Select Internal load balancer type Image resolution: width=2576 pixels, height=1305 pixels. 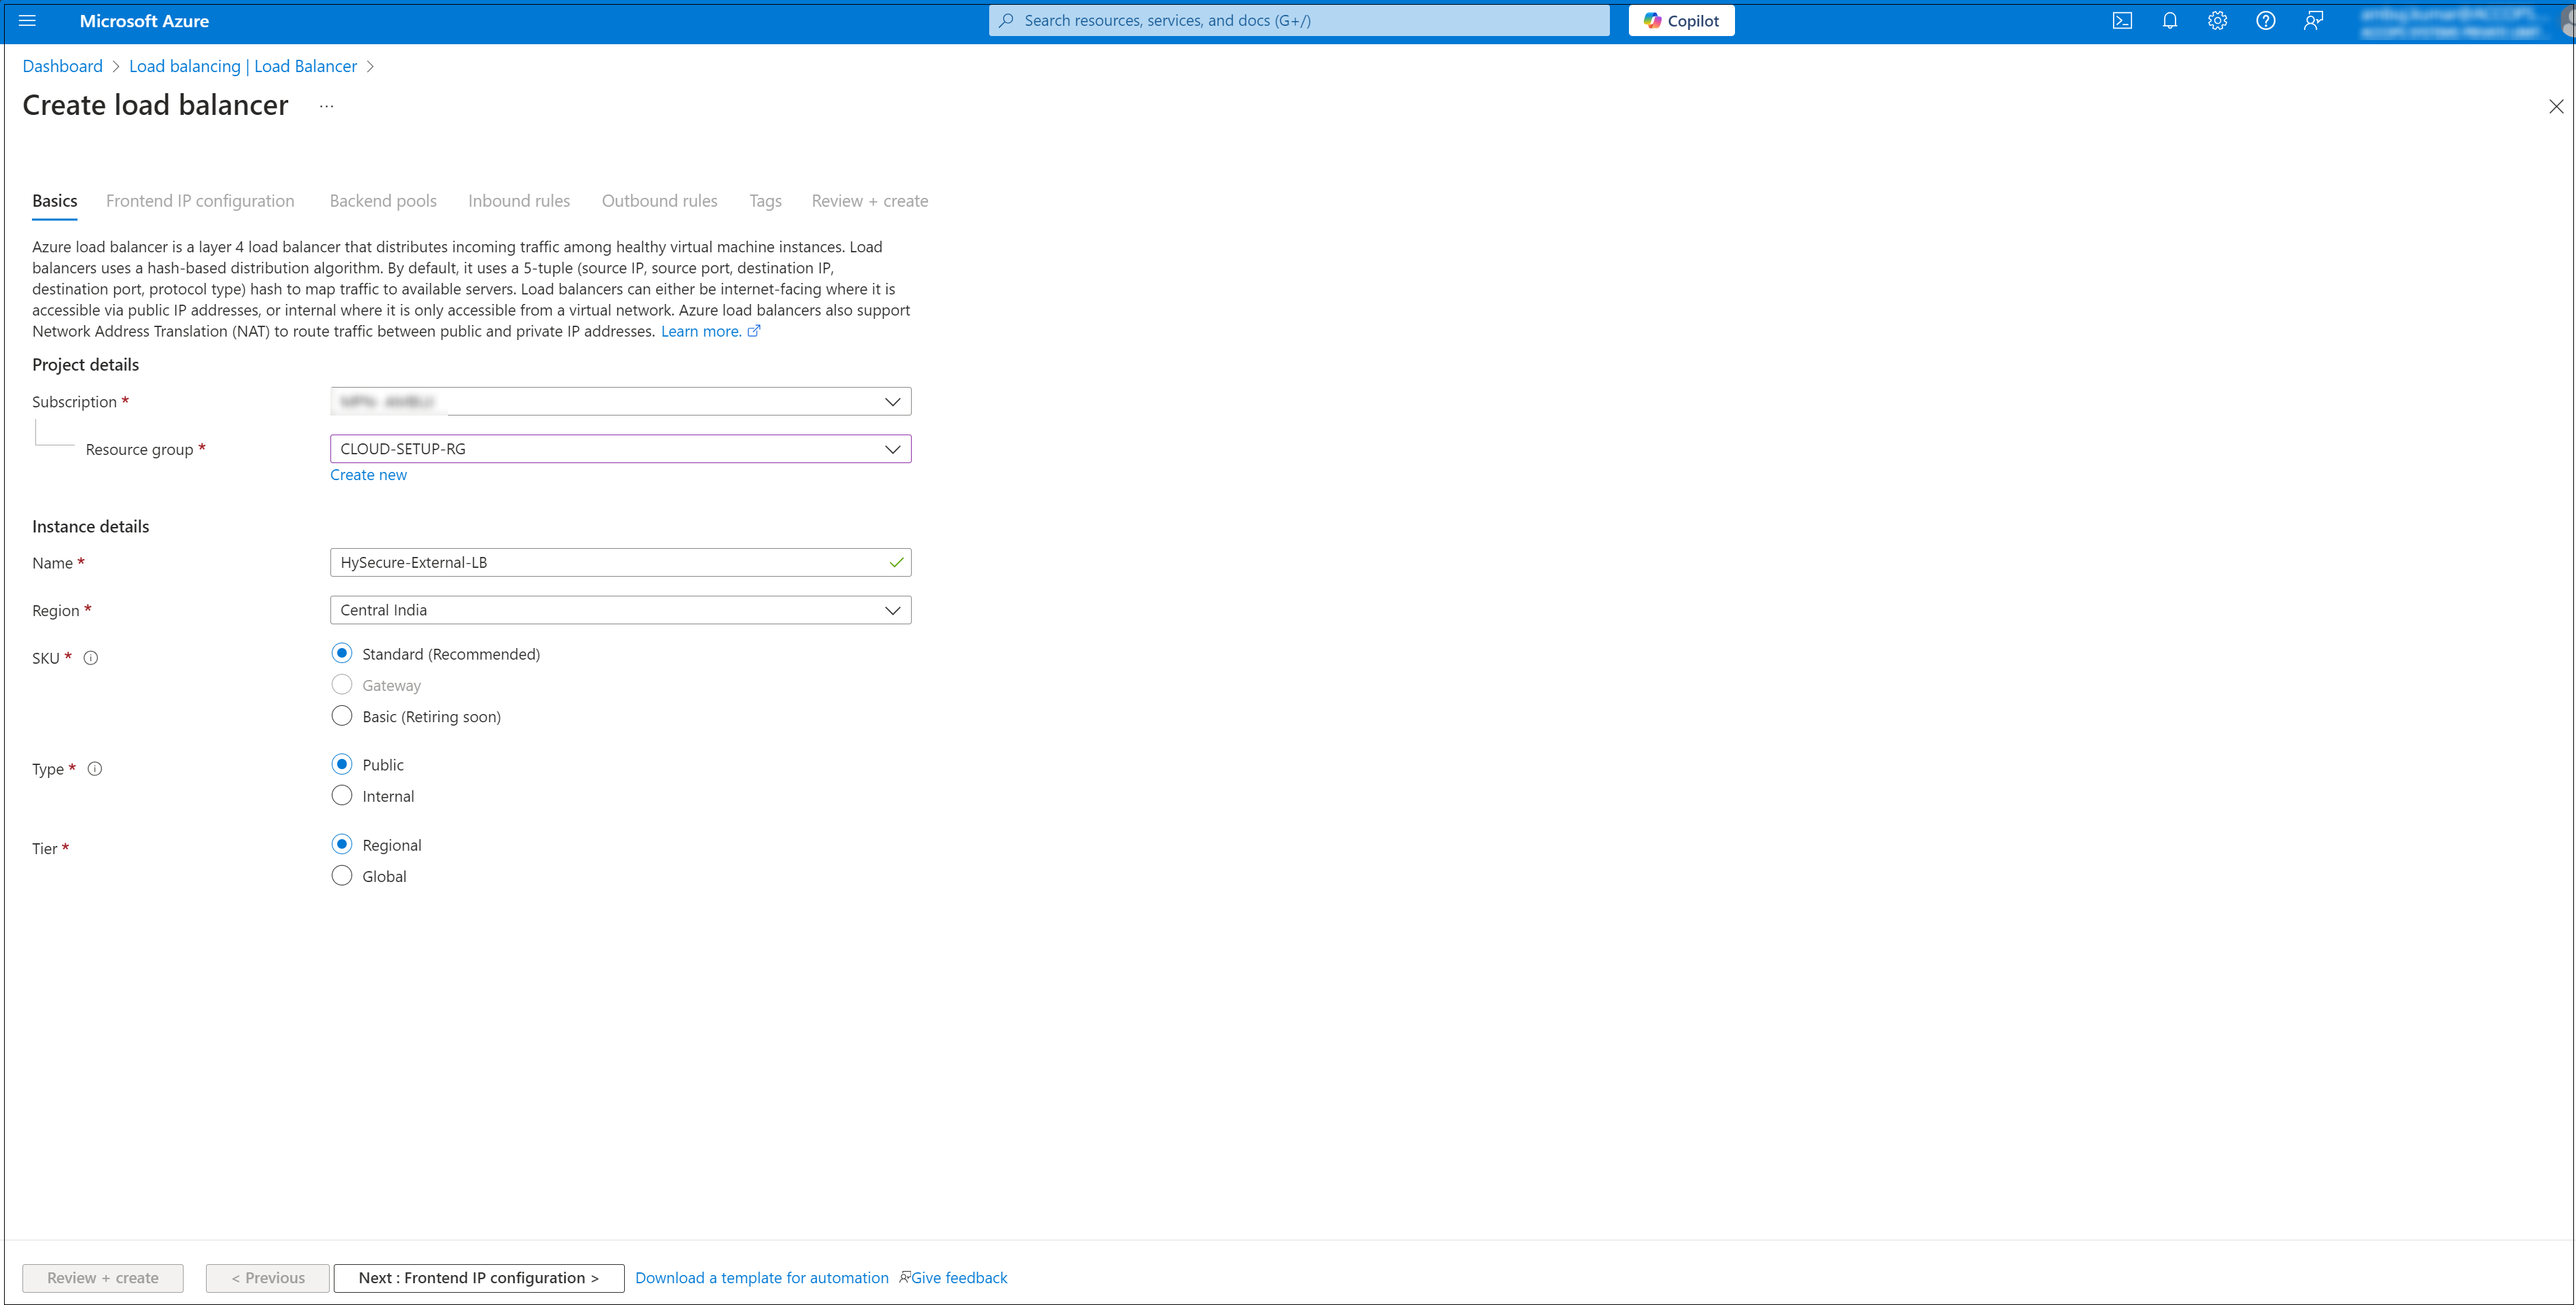click(x=342, y=796)
